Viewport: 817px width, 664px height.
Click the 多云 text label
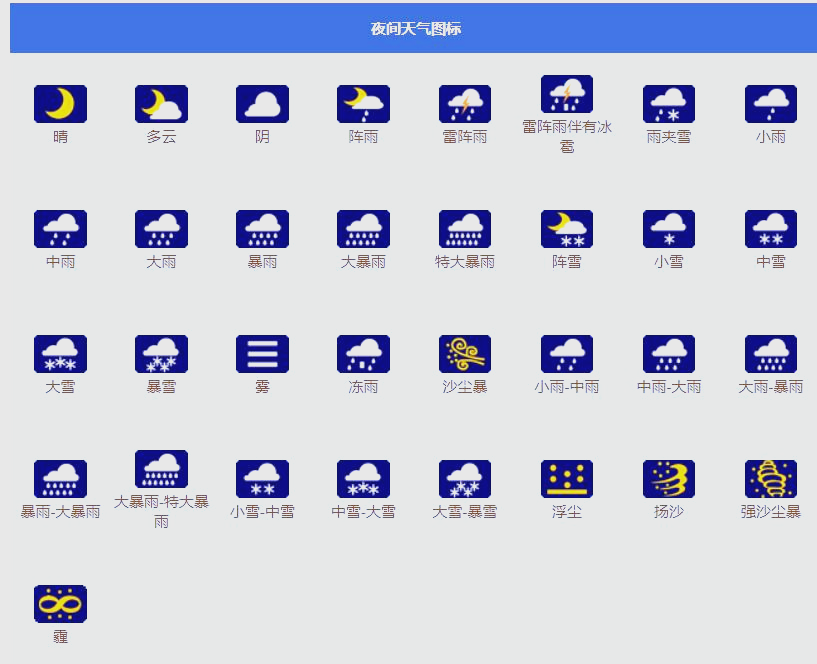coord(162,137)
